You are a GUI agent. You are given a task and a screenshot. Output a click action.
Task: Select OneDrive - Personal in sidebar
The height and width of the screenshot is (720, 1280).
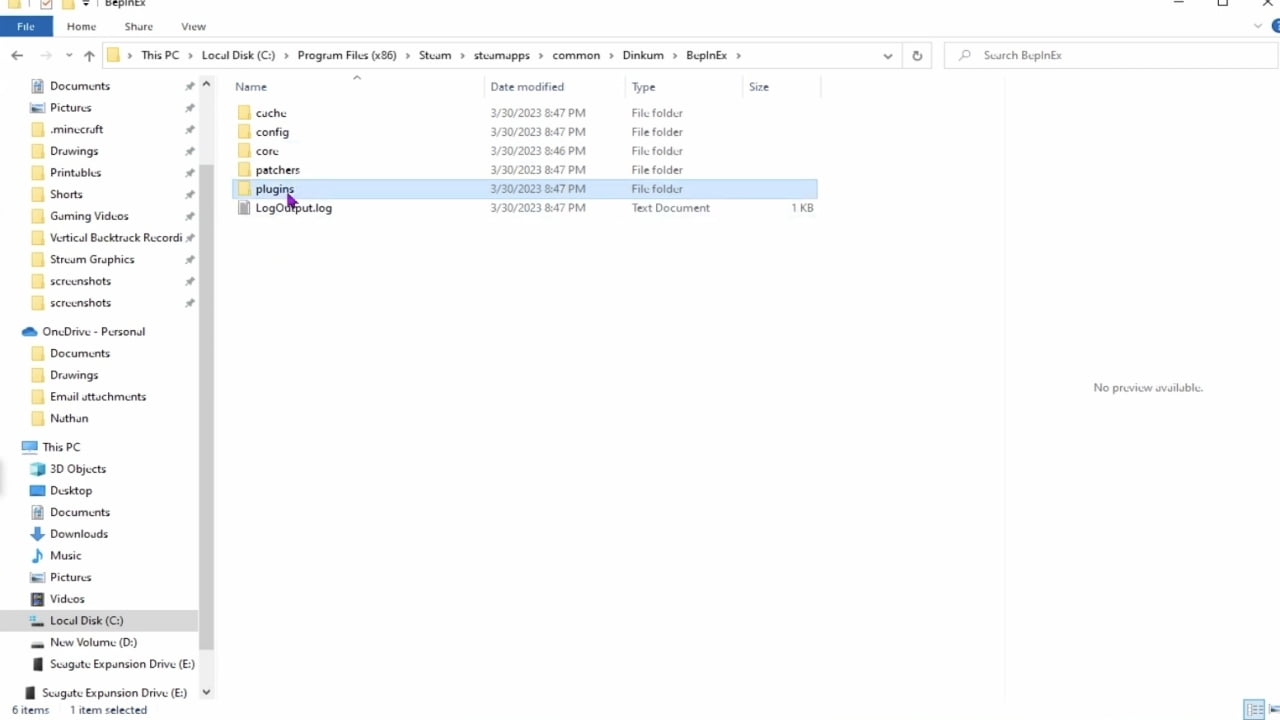[x=93, y=332]
